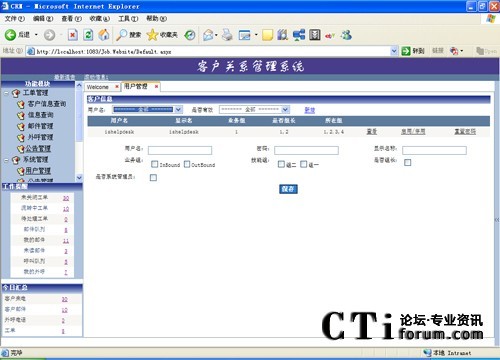Tick the InBound checkbox
The width and height of the screenshot is (500, 360).
154,164
